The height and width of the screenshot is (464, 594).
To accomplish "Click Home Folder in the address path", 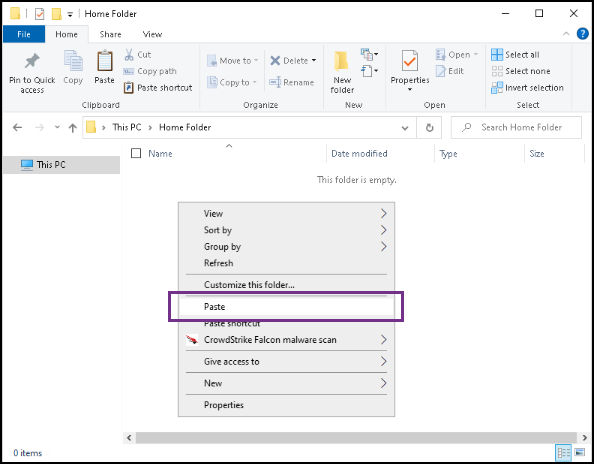I will 185,127.
